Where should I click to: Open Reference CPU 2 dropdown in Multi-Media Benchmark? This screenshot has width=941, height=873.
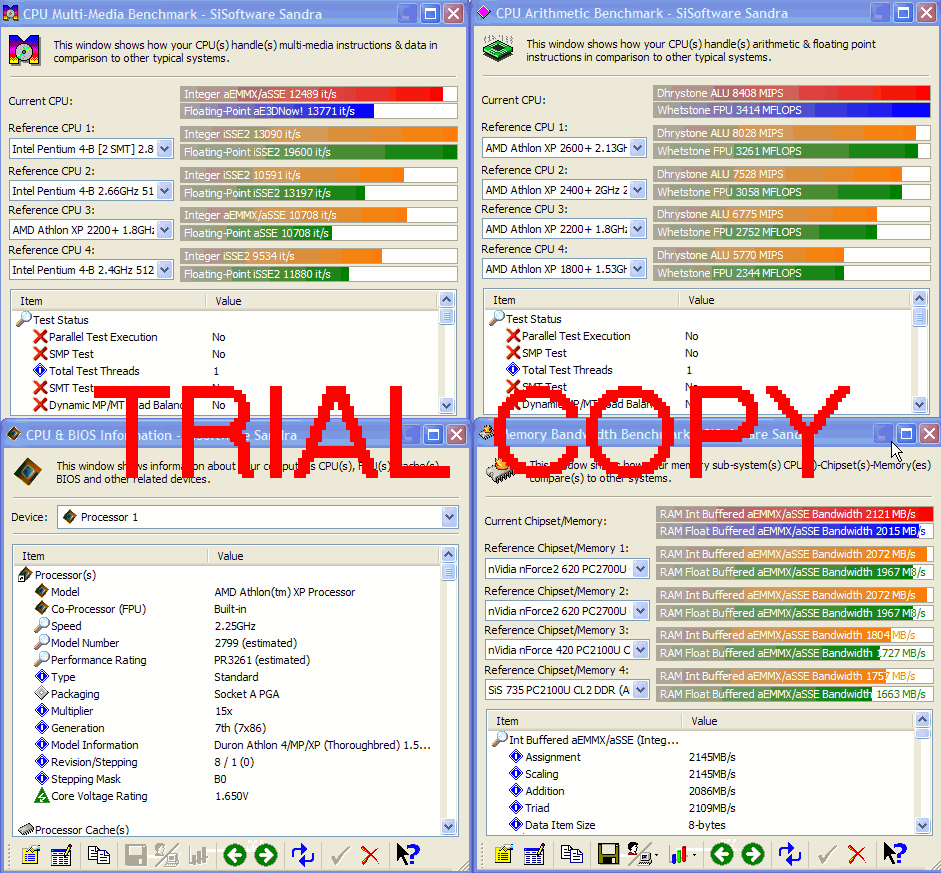164,191
